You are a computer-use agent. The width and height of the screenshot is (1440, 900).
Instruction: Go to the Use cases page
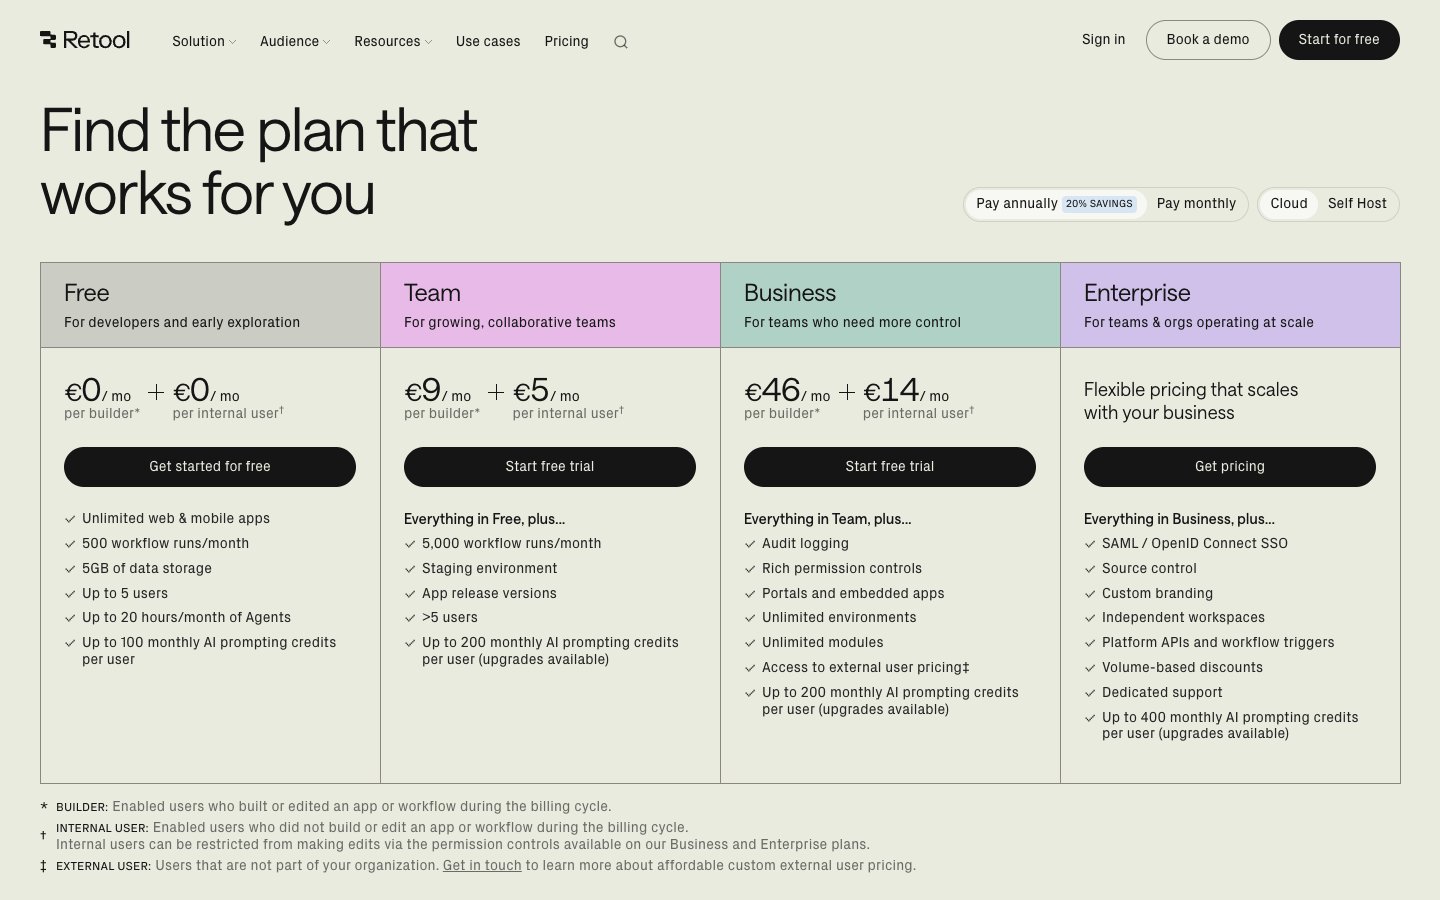pyautogui.click(x=488, y=41)
